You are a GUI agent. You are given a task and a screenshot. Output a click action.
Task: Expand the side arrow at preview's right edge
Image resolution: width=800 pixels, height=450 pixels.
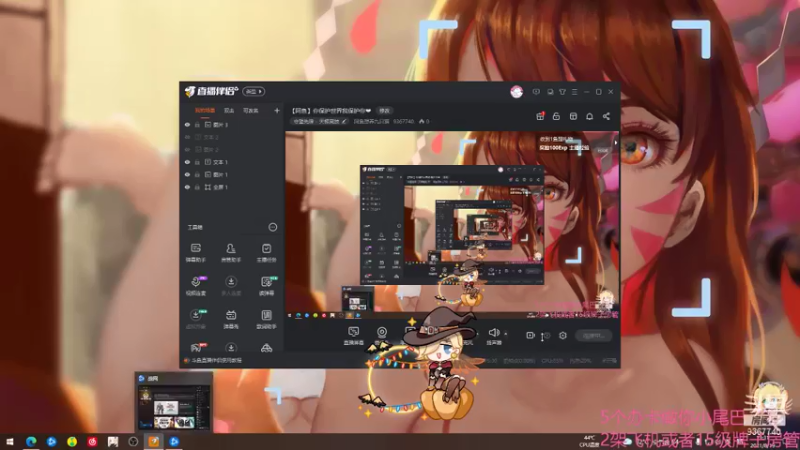tap(616, 143)
